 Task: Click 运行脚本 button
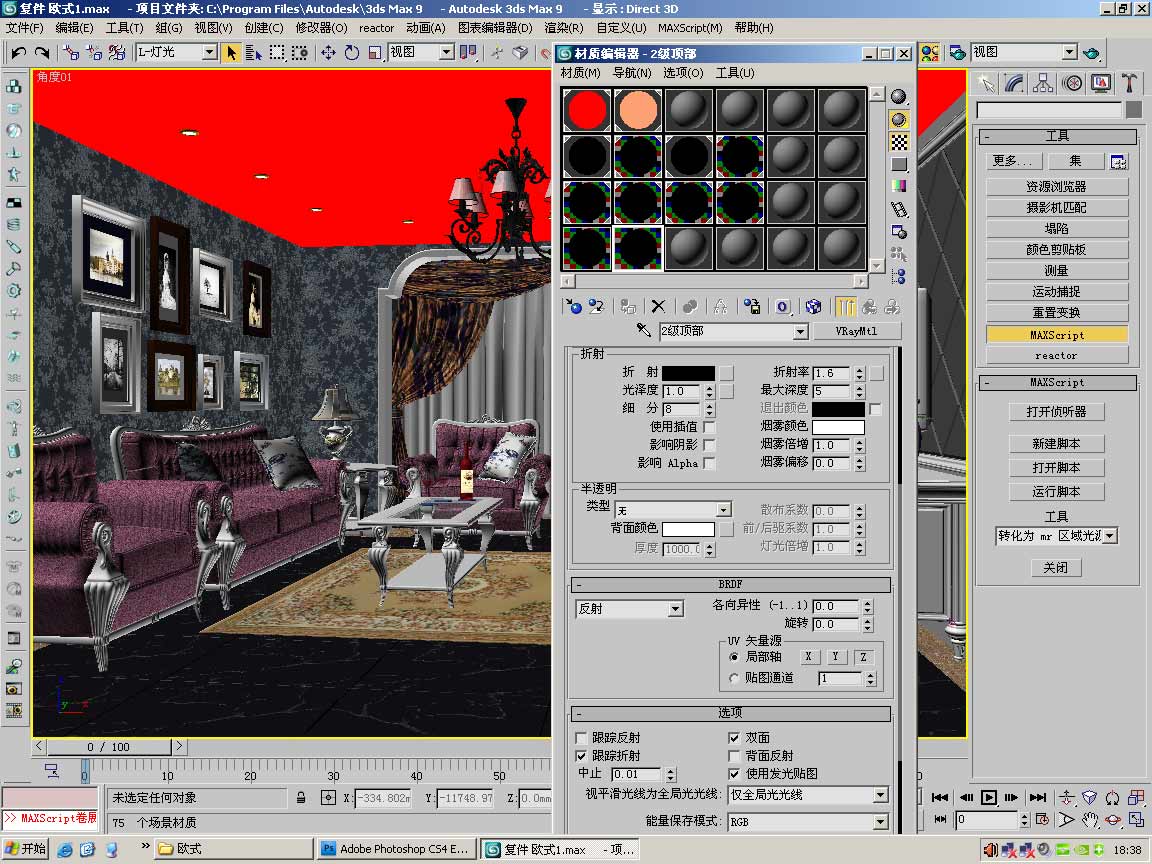pos(1056,492)
